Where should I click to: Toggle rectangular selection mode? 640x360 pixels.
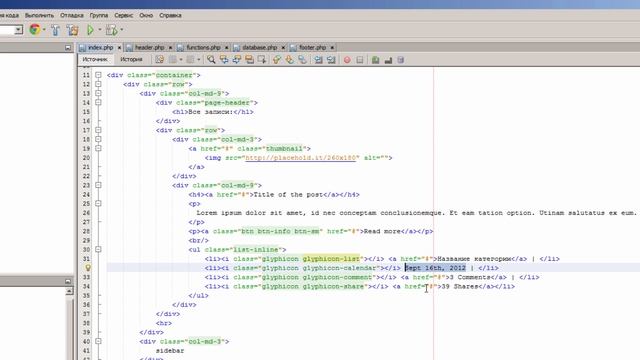(x=262, y=60)
